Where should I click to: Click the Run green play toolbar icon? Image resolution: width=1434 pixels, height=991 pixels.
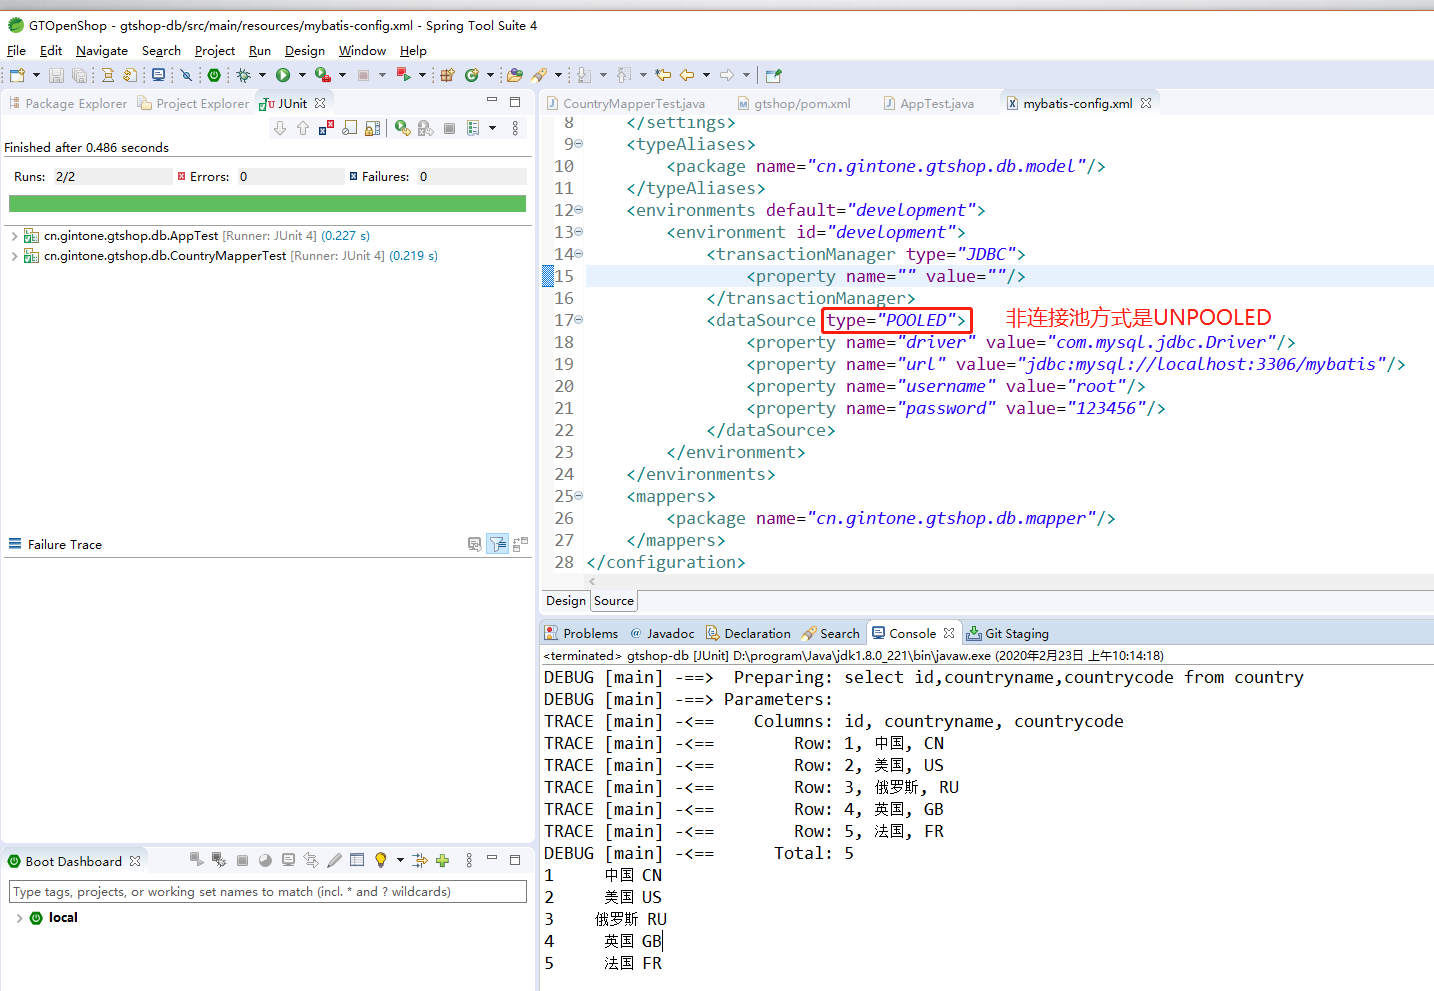pyautogui.click(x=283, y=75)
